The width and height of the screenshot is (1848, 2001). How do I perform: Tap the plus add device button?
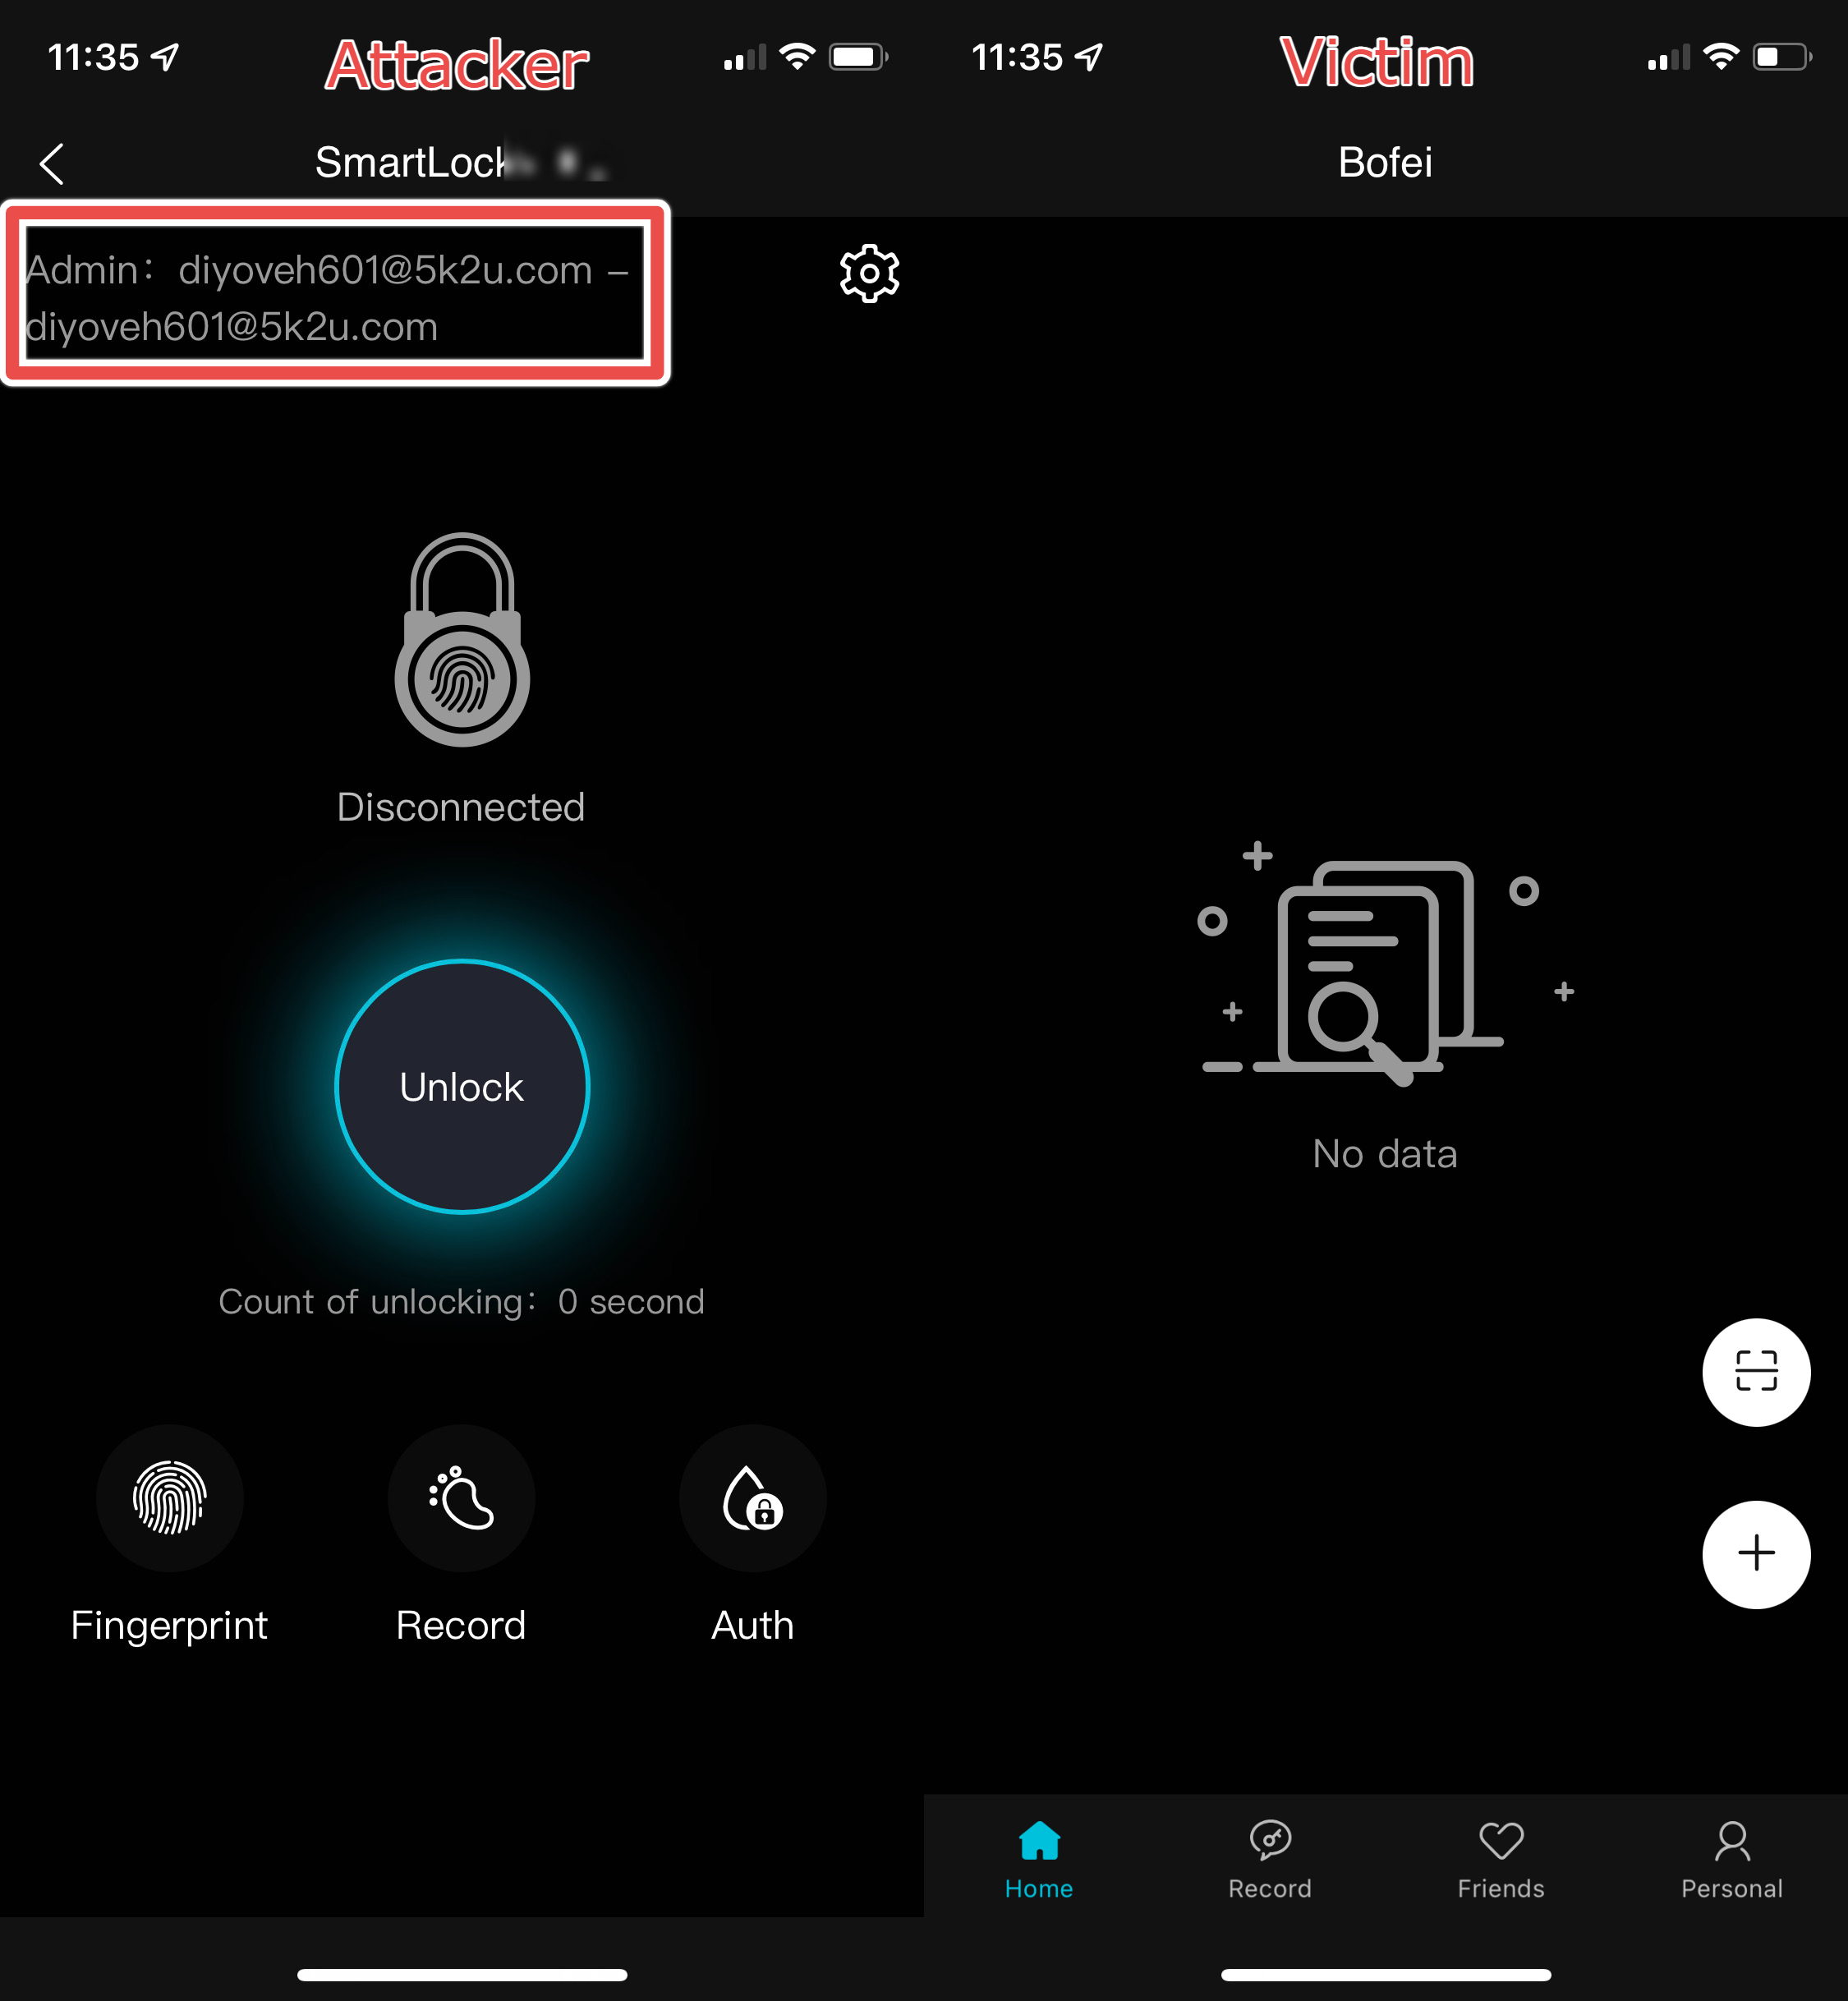pos(1756,1553)
